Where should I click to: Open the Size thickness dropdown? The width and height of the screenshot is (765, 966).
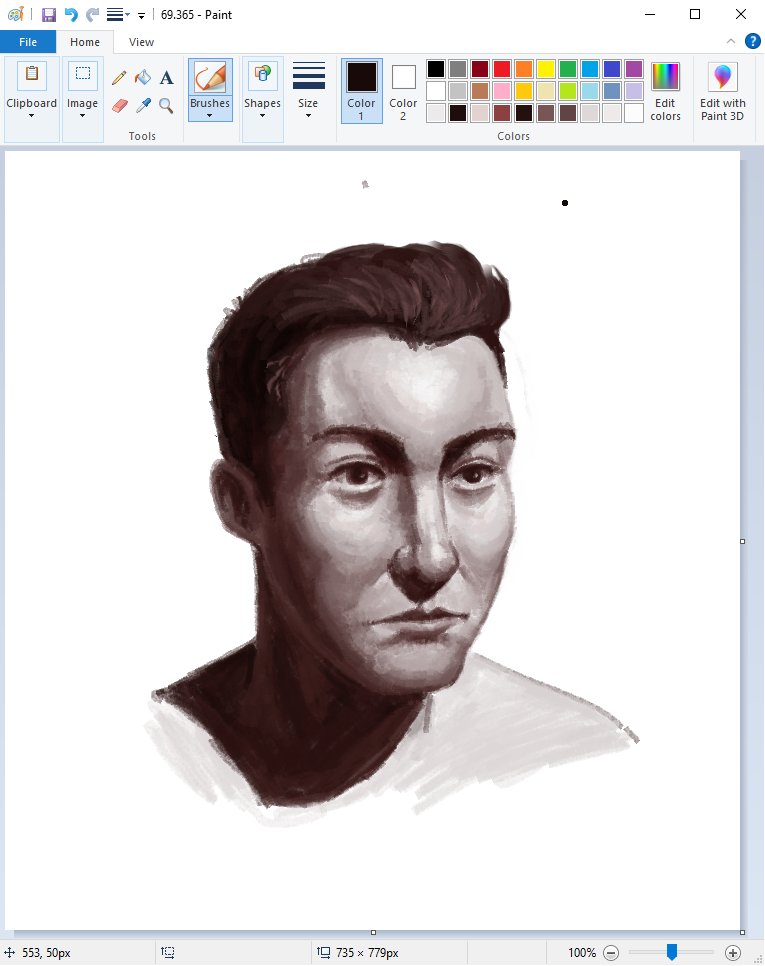click(308, 90)
